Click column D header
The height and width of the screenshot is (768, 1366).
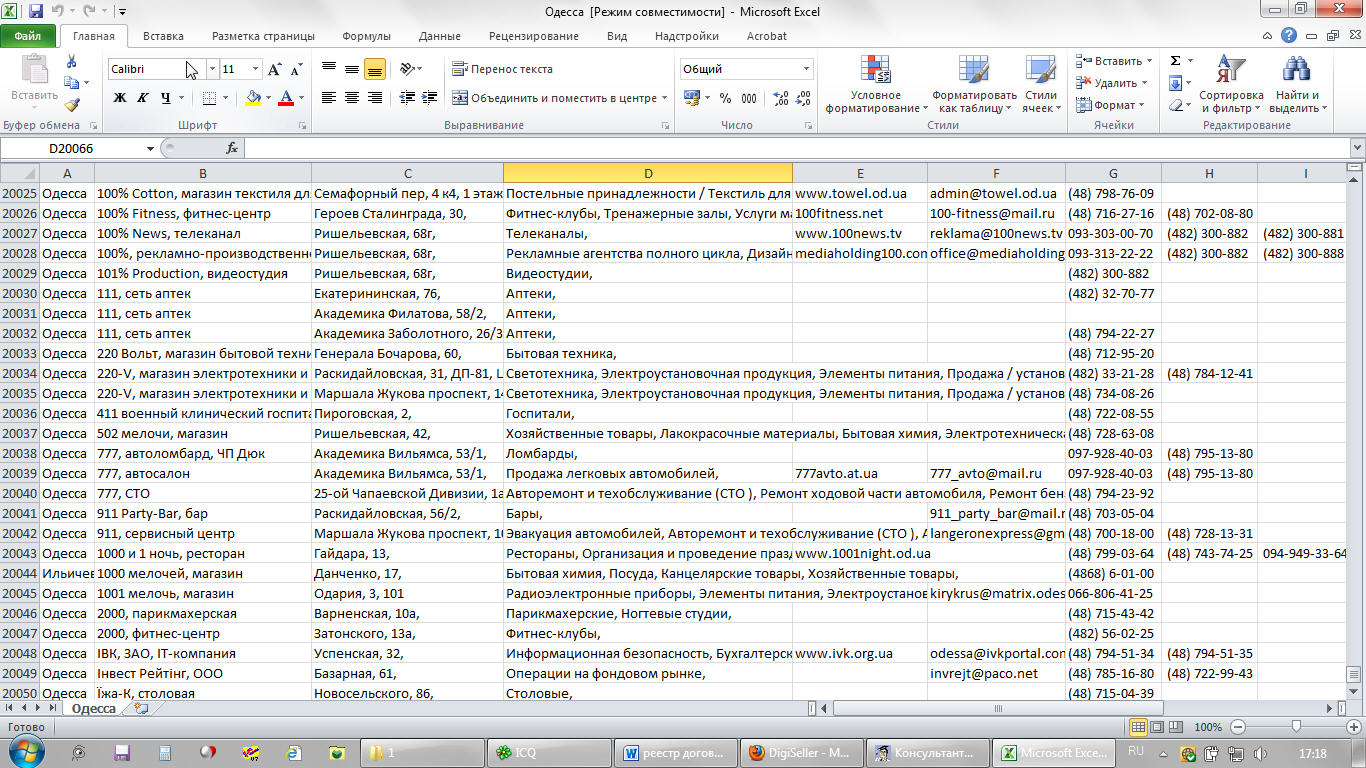pyautogui.click(x=648, y=173)
